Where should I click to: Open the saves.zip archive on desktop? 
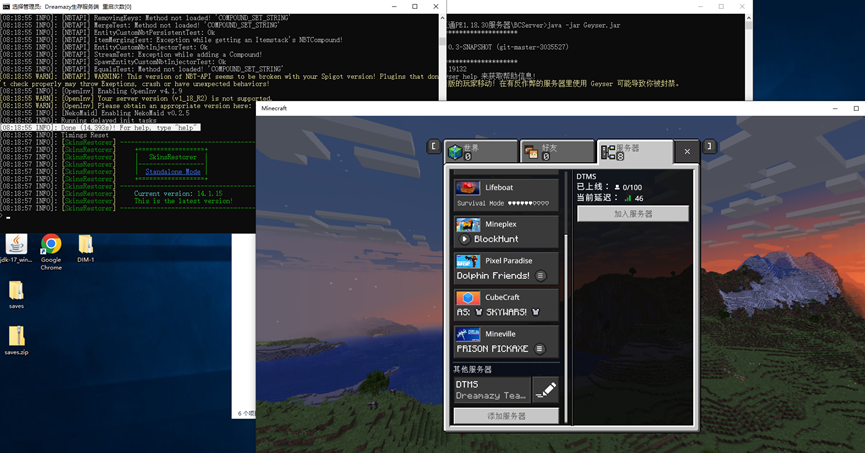point(16,337)
